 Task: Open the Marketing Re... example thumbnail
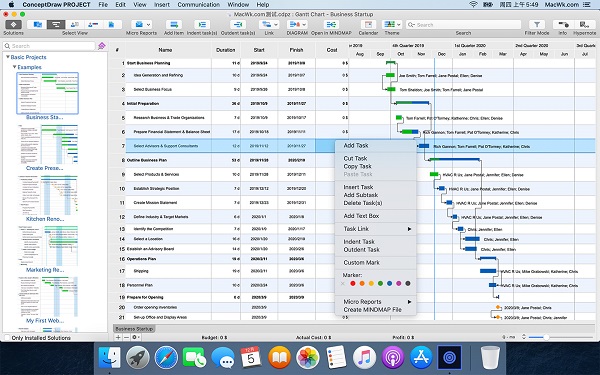[47, 246]
